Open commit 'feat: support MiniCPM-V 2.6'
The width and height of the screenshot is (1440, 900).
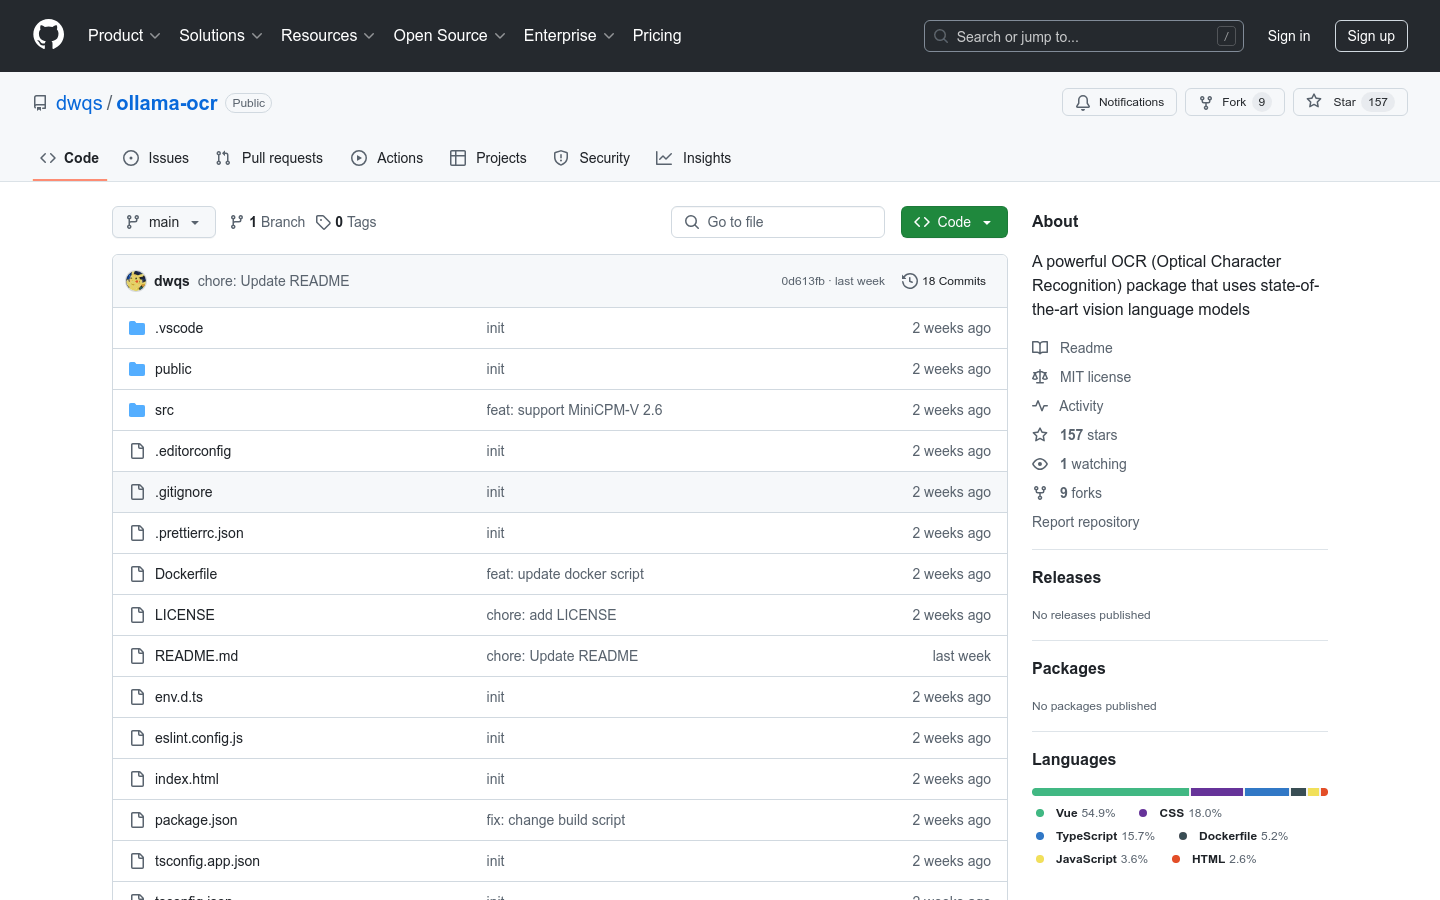point(574,410)
